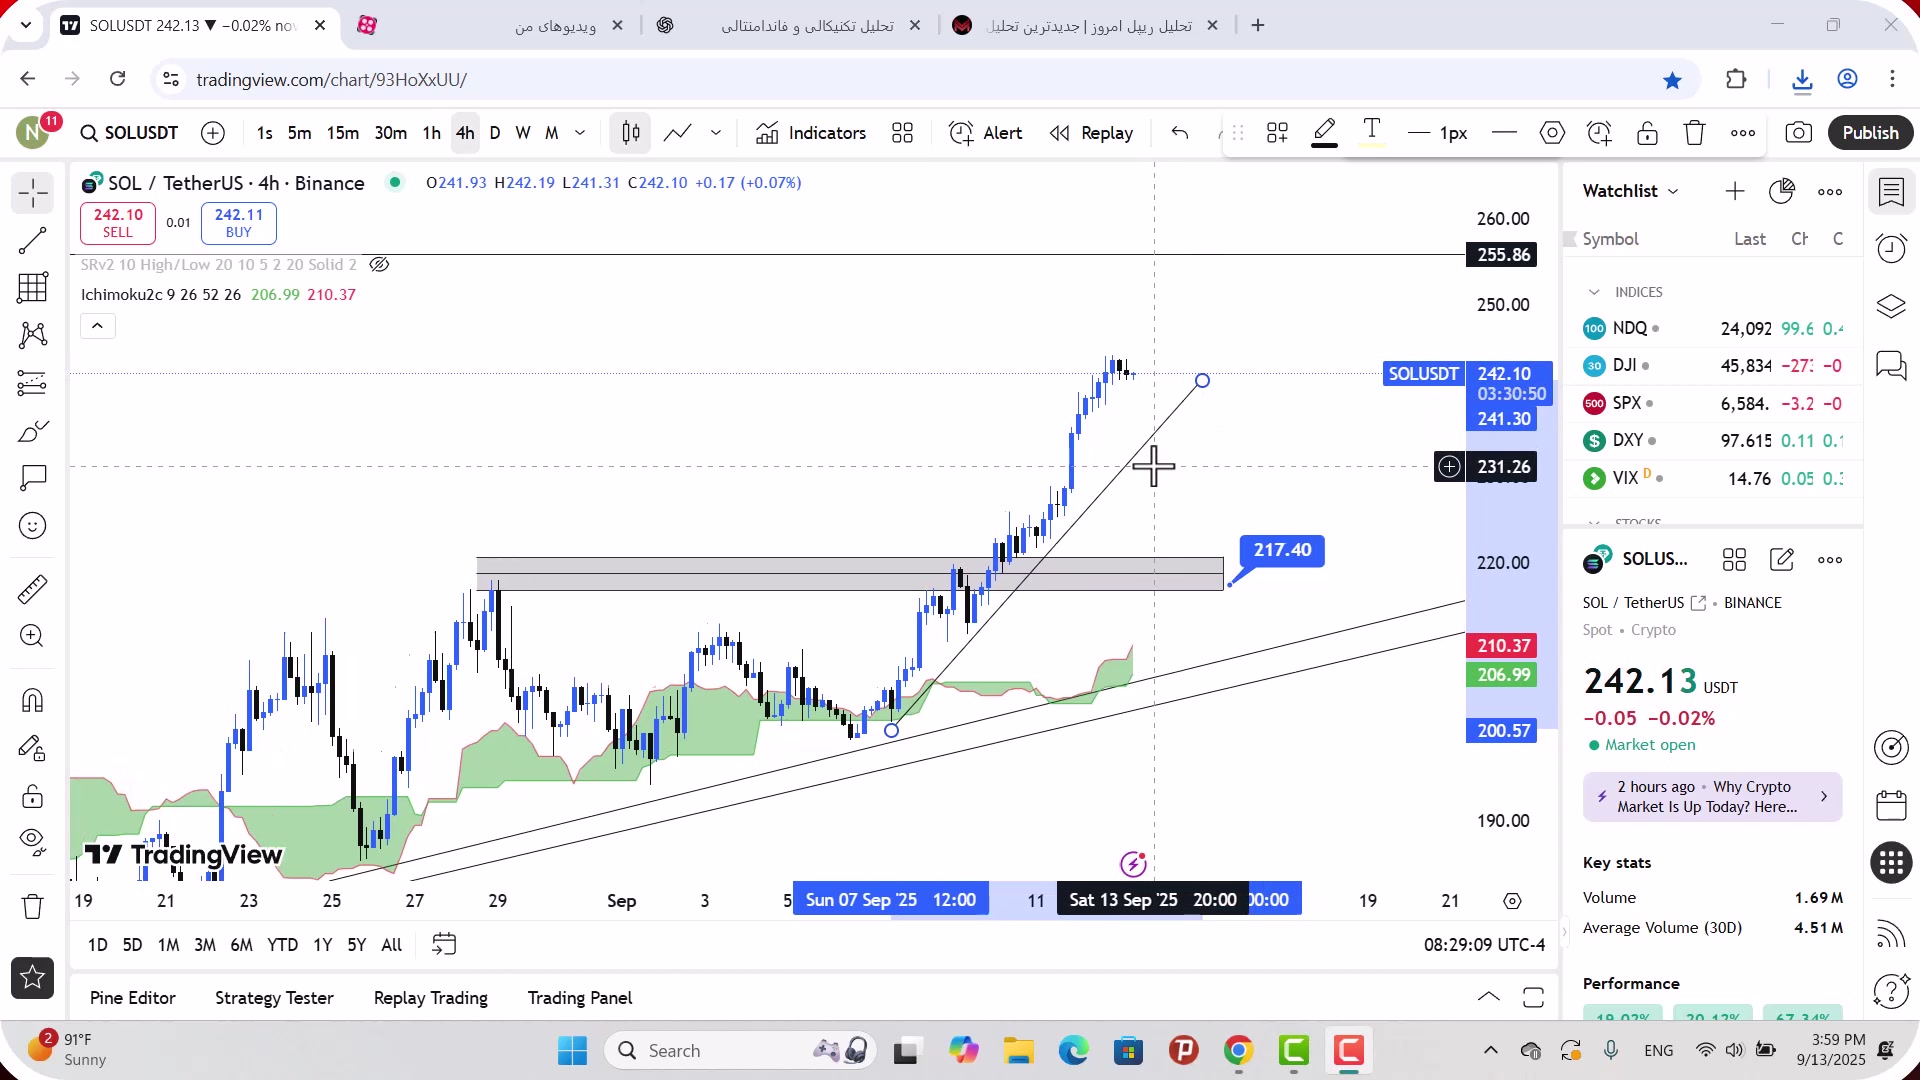Click the 242.10 SELL button
This screenshot has height=1080, width=1920.
[118, 223]
